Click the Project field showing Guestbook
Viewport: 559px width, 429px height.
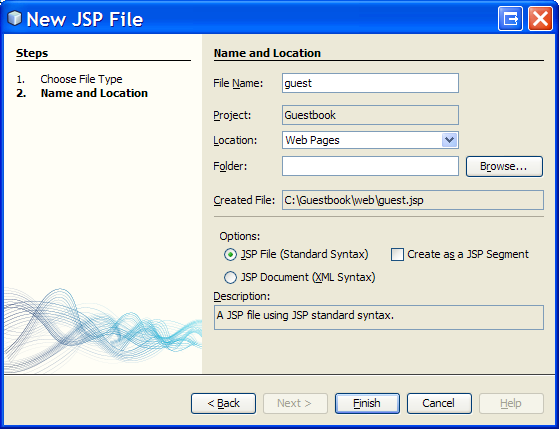coord(370,115)
